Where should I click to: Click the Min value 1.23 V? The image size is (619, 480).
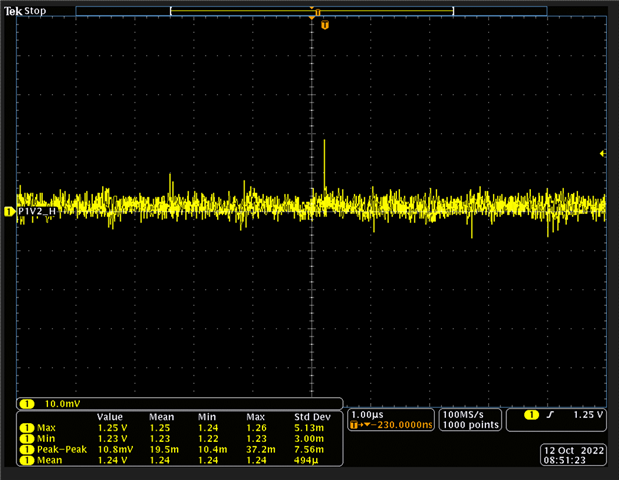[113, 439]
